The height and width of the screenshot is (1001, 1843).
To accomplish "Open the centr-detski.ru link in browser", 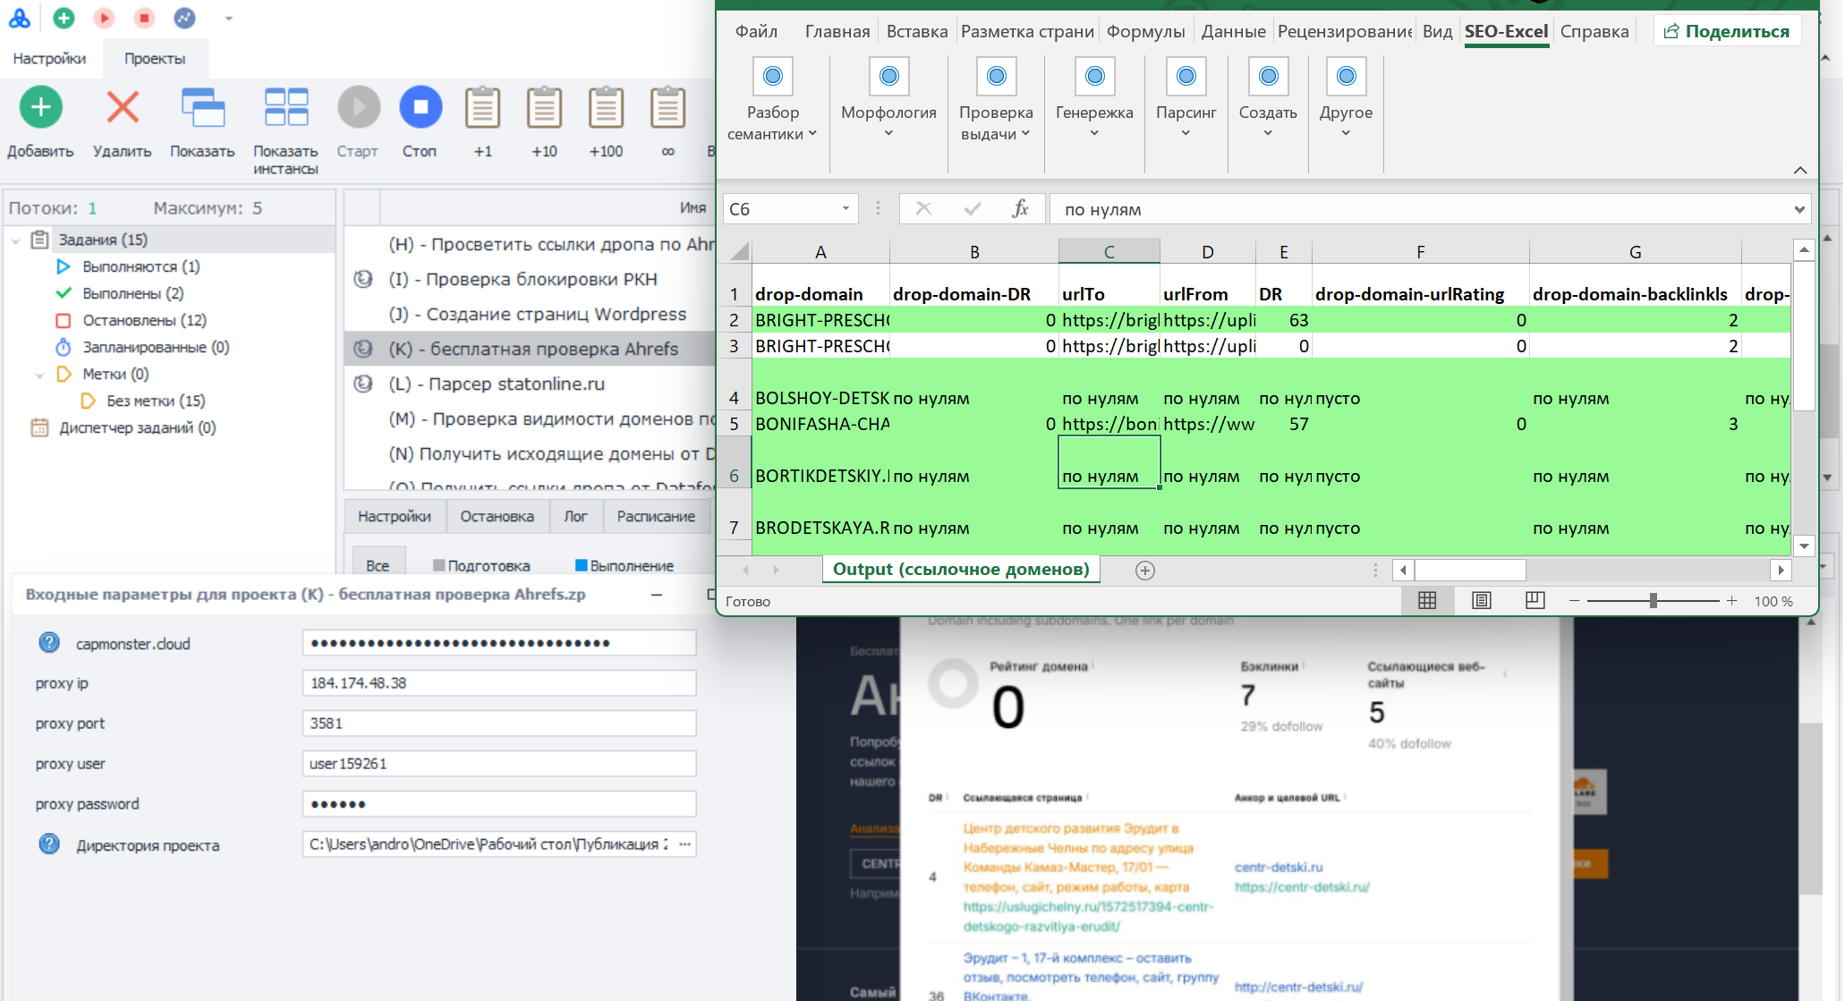I will (x=1278, y=867).
